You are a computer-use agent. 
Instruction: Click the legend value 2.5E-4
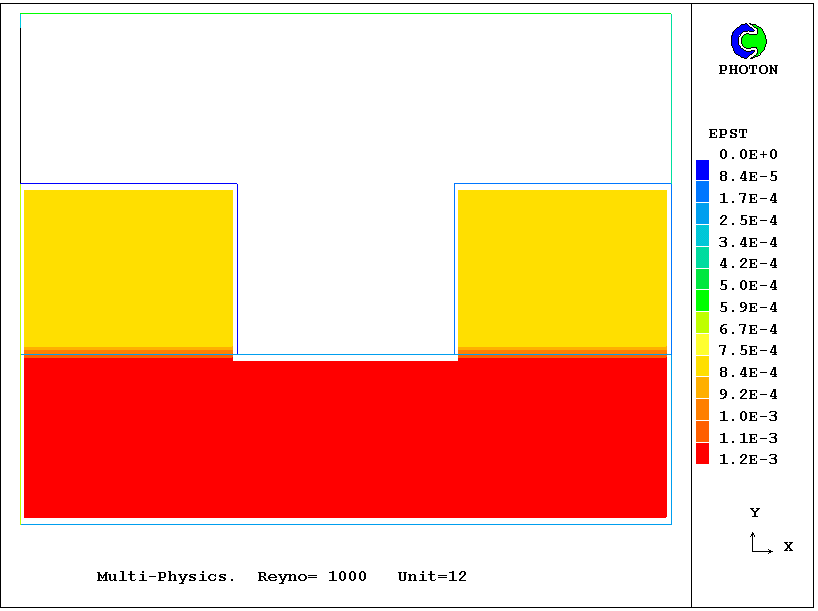[x=748, y=220]
